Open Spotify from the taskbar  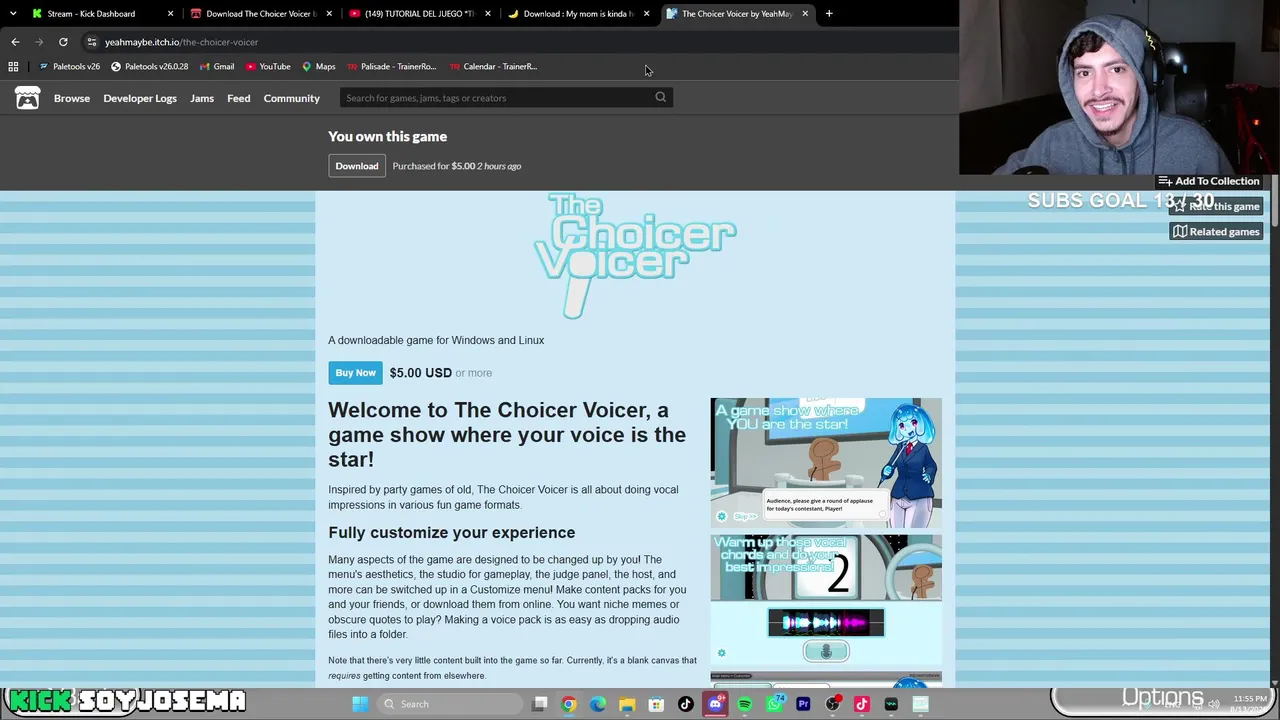point(744,704)
